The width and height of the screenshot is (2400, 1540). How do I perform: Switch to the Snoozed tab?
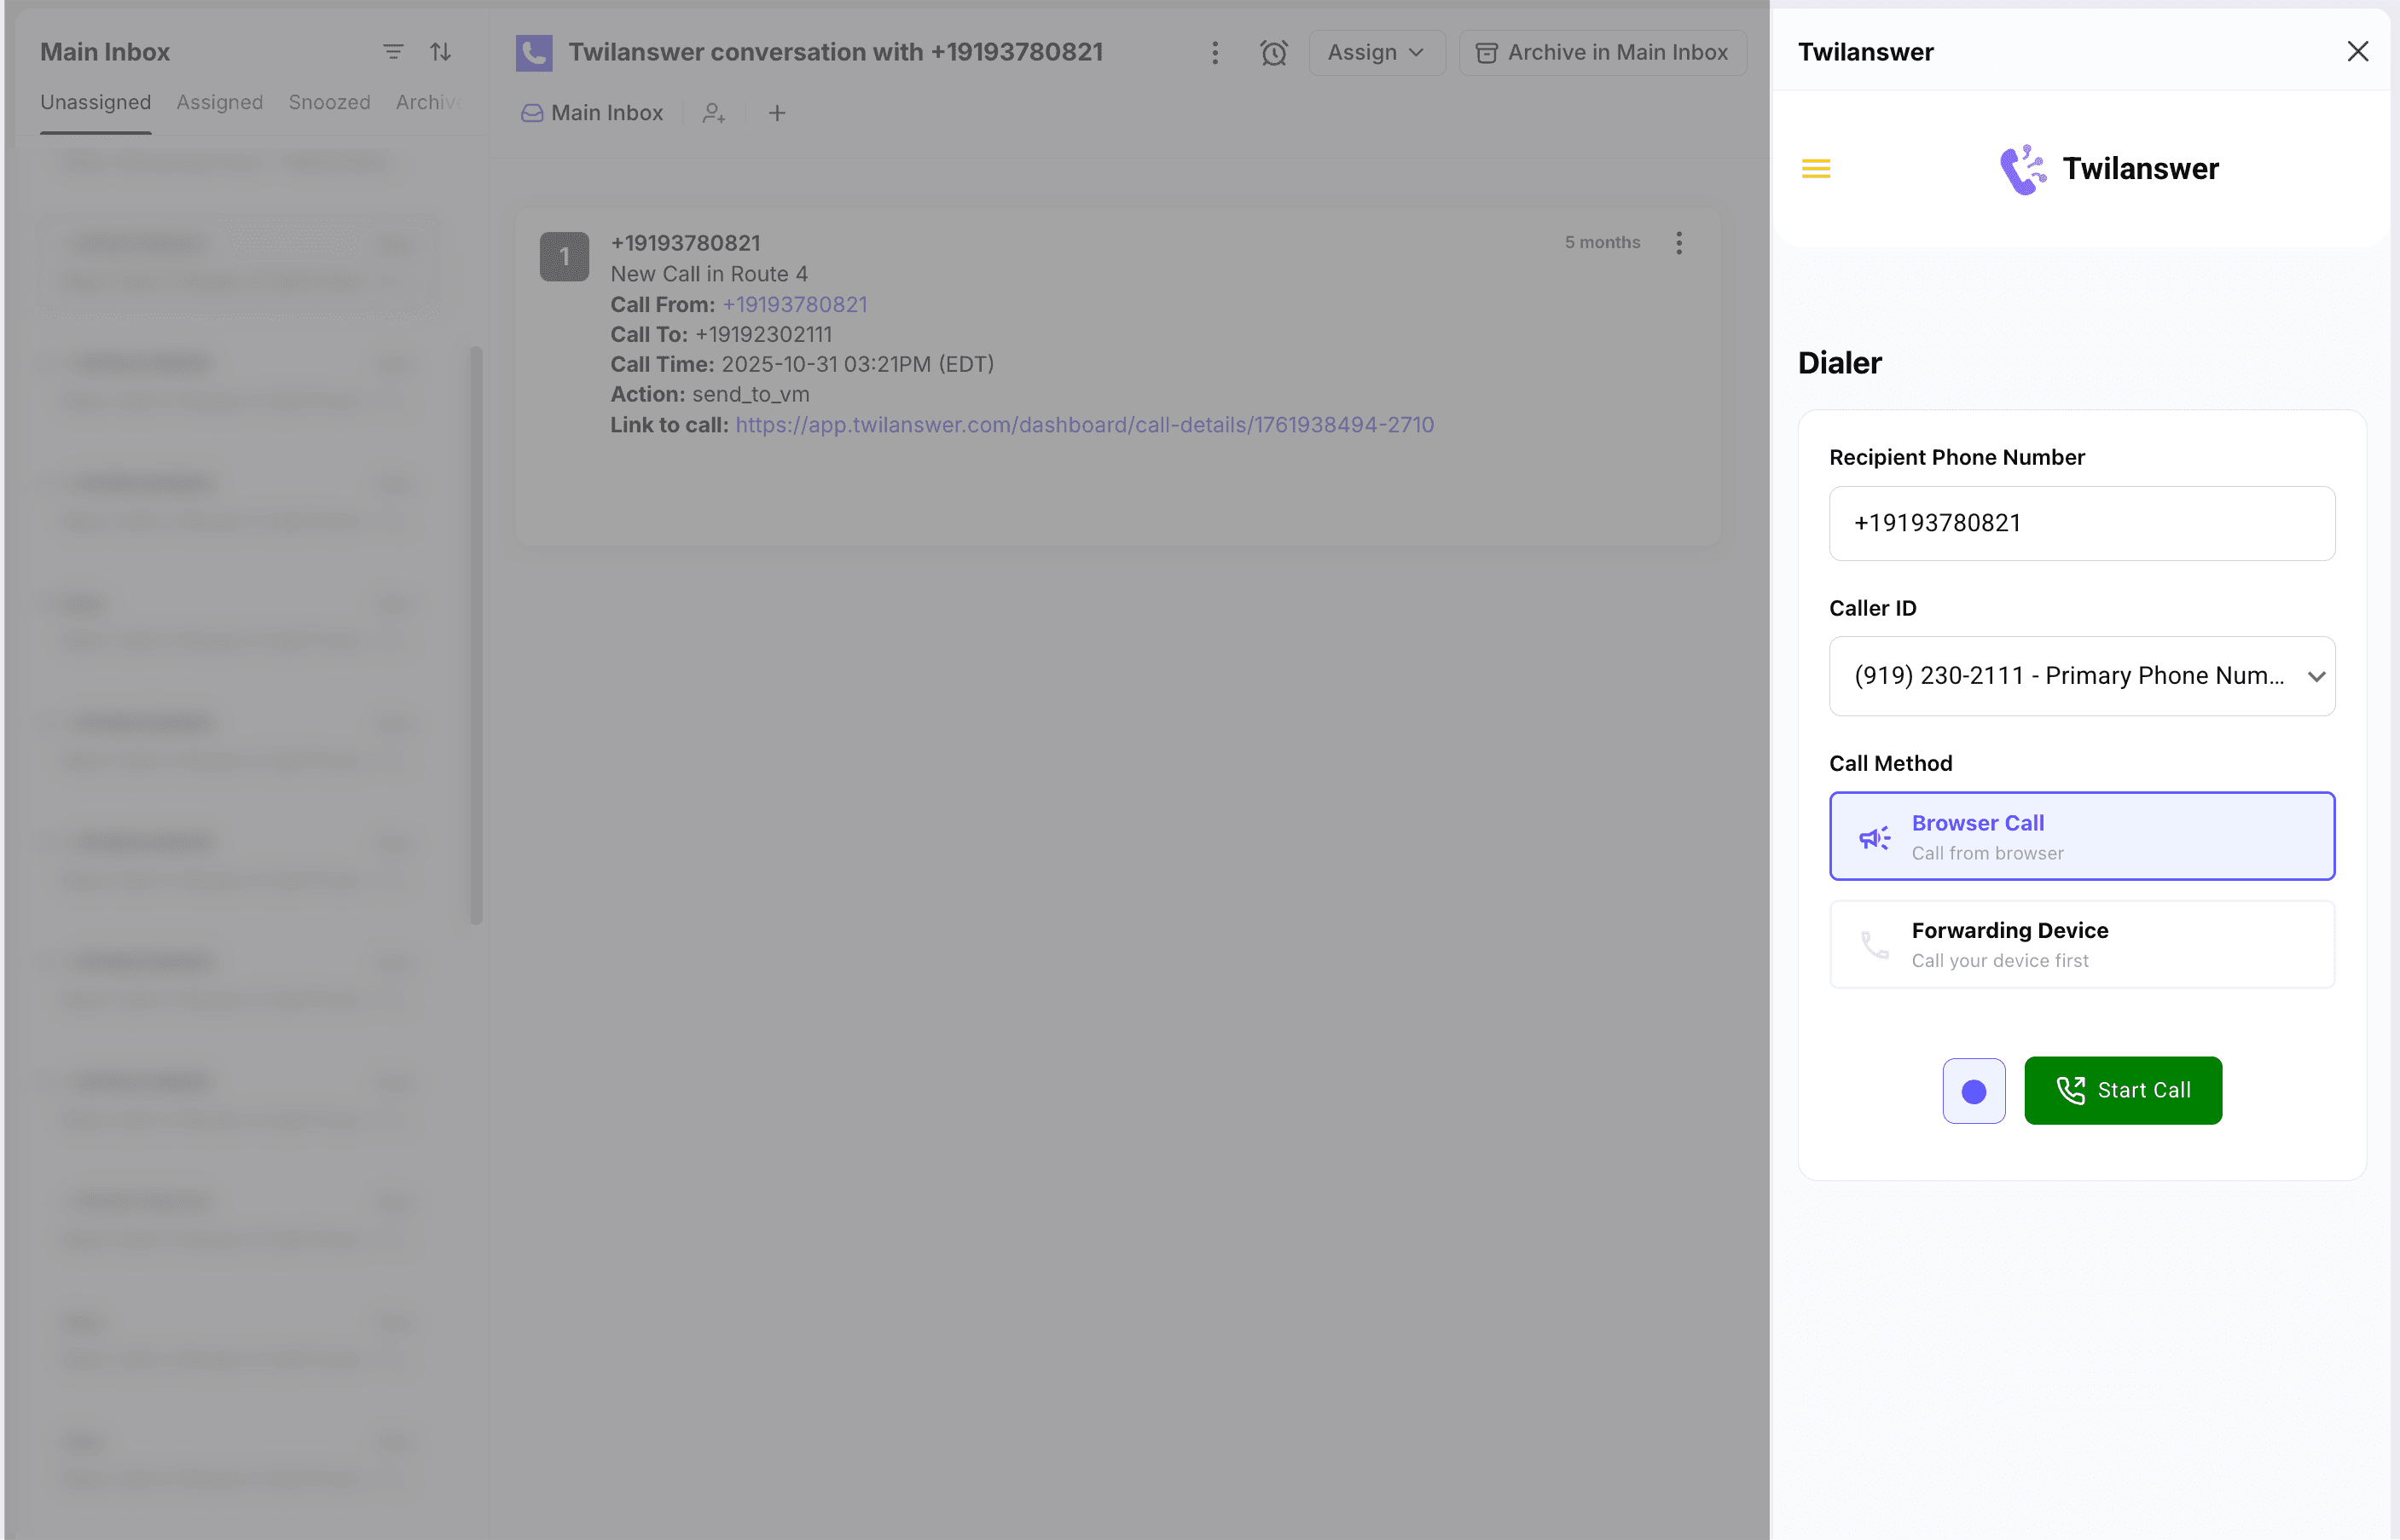coord(329,102)
